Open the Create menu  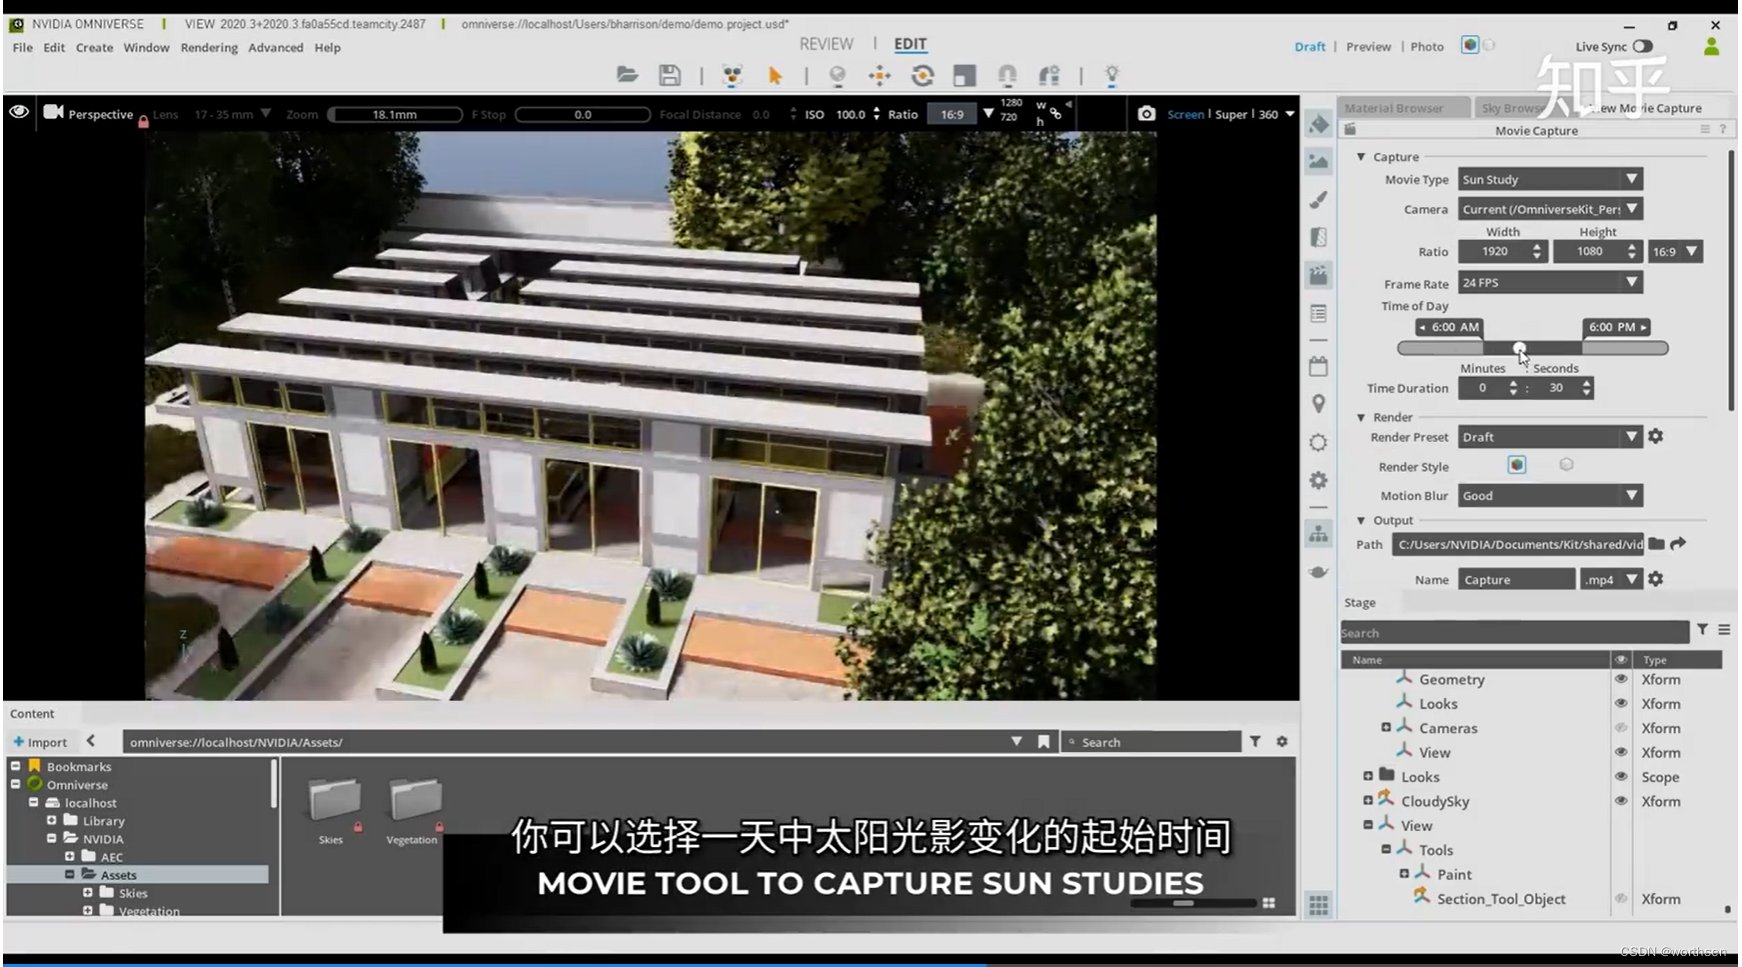pyautogui.click(x=94, y=47)
